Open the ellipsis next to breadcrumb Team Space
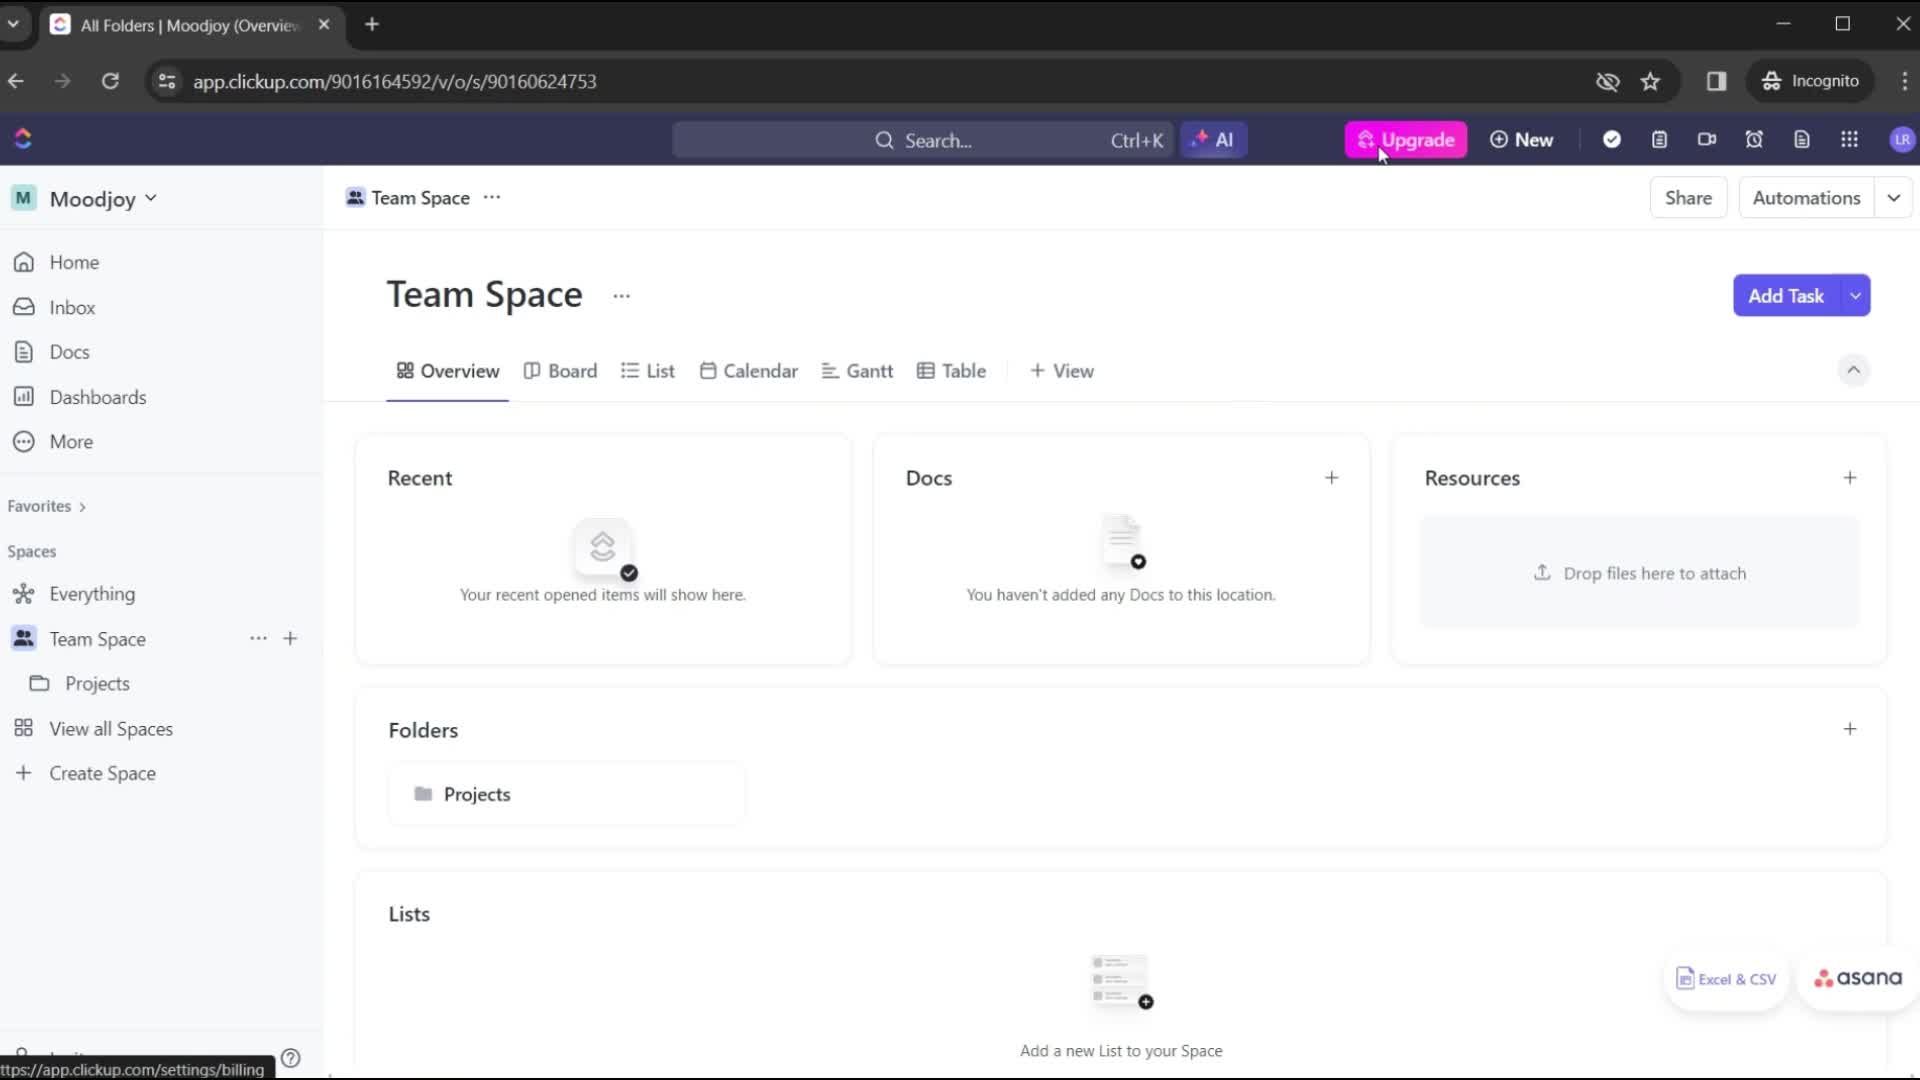Image resolution: width=1920 pixels, height=1080 pixels. pyautogui.click(x=492, y=197)
